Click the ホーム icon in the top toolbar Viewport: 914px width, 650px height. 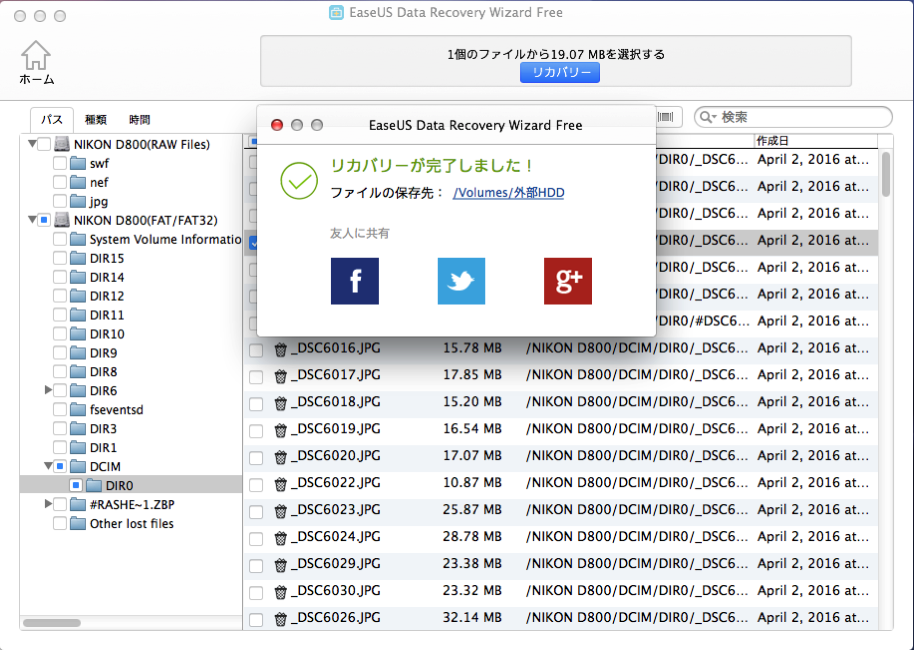pos(35,55)
